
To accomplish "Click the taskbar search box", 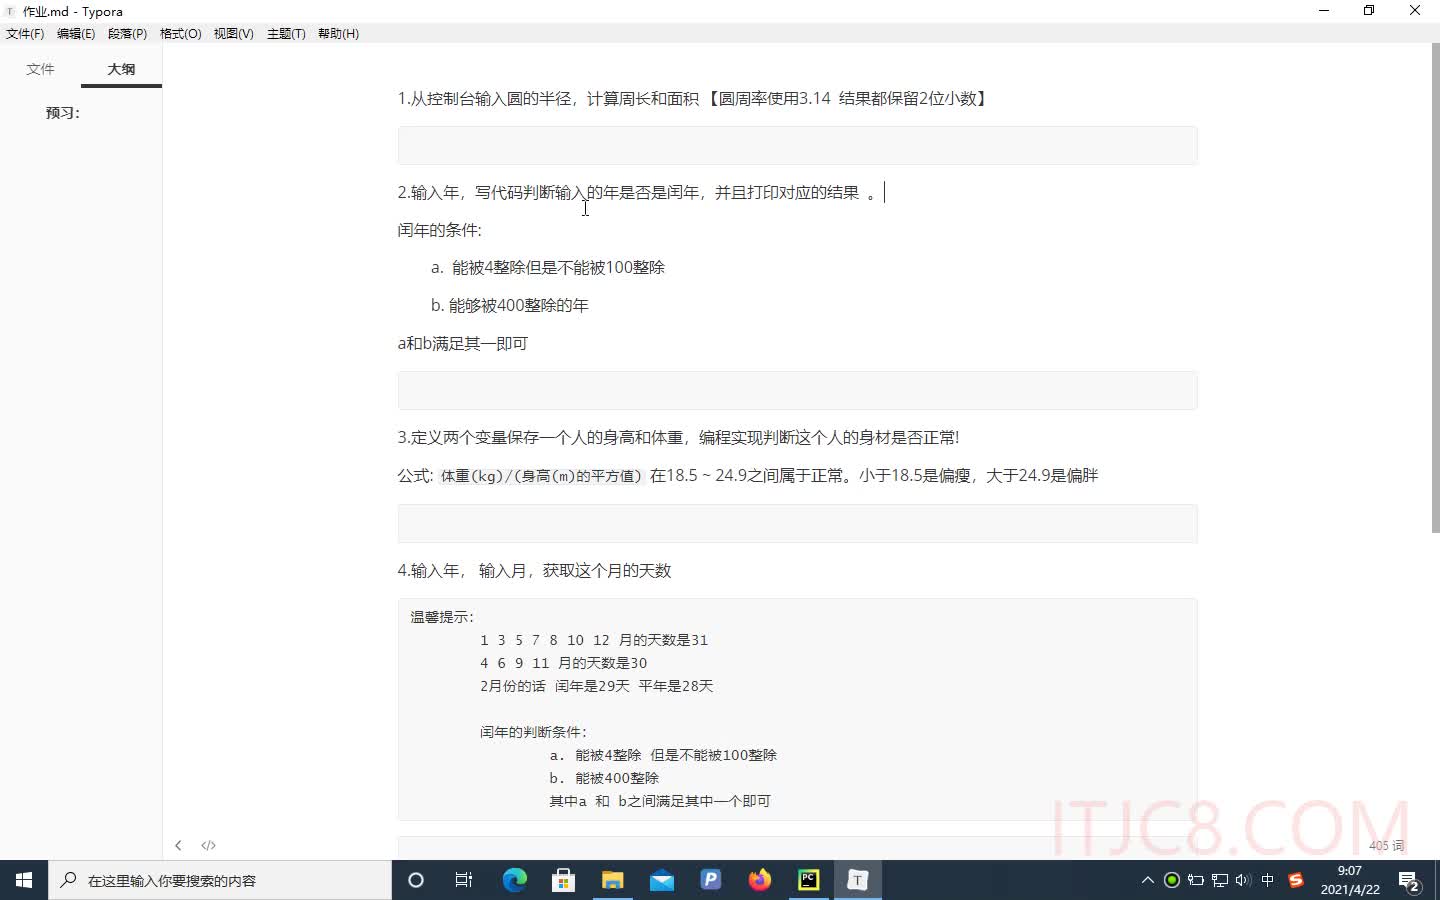I will [220, 880].
